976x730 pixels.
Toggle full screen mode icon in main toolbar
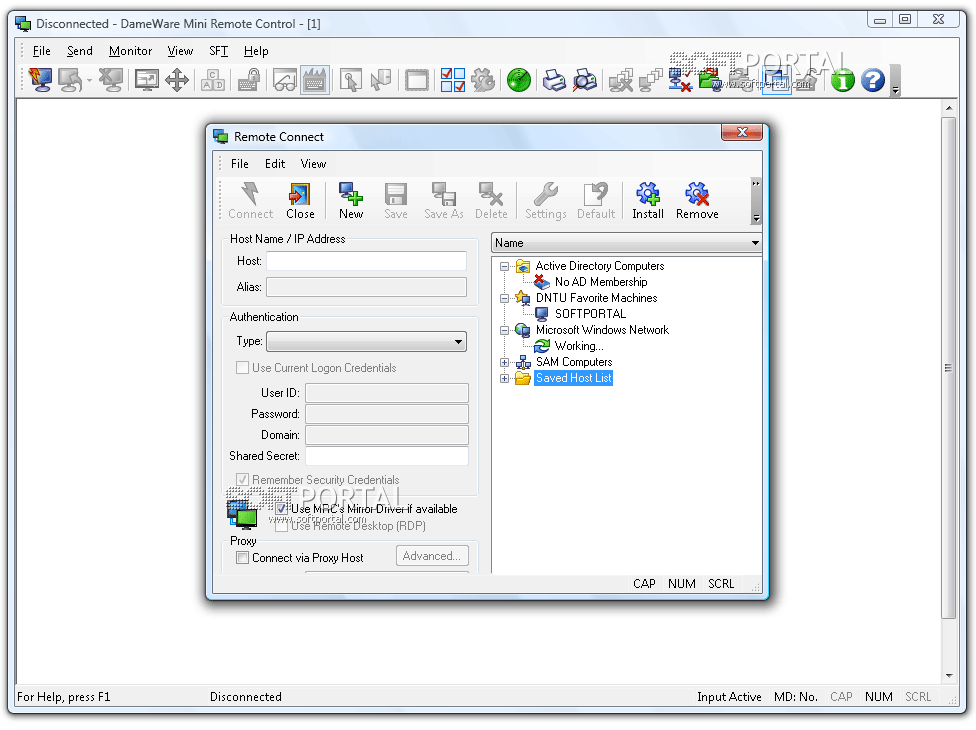tap(147, 80)
